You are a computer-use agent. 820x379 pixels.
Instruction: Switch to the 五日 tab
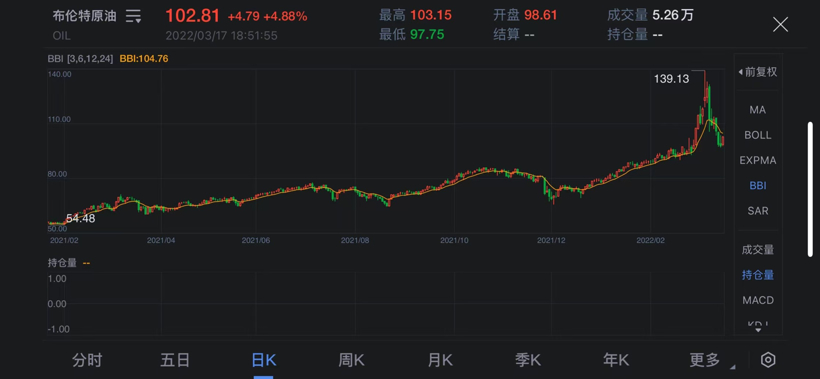175,360
